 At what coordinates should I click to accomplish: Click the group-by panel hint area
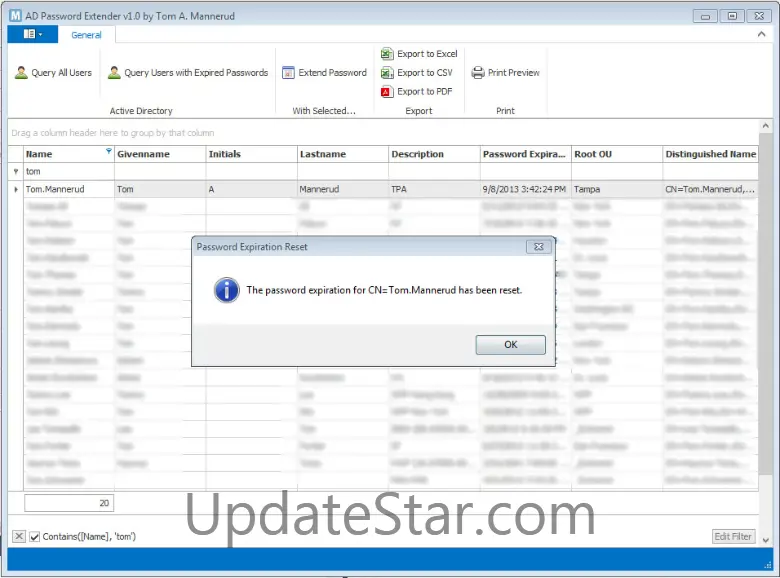click(x=113, y=133)
